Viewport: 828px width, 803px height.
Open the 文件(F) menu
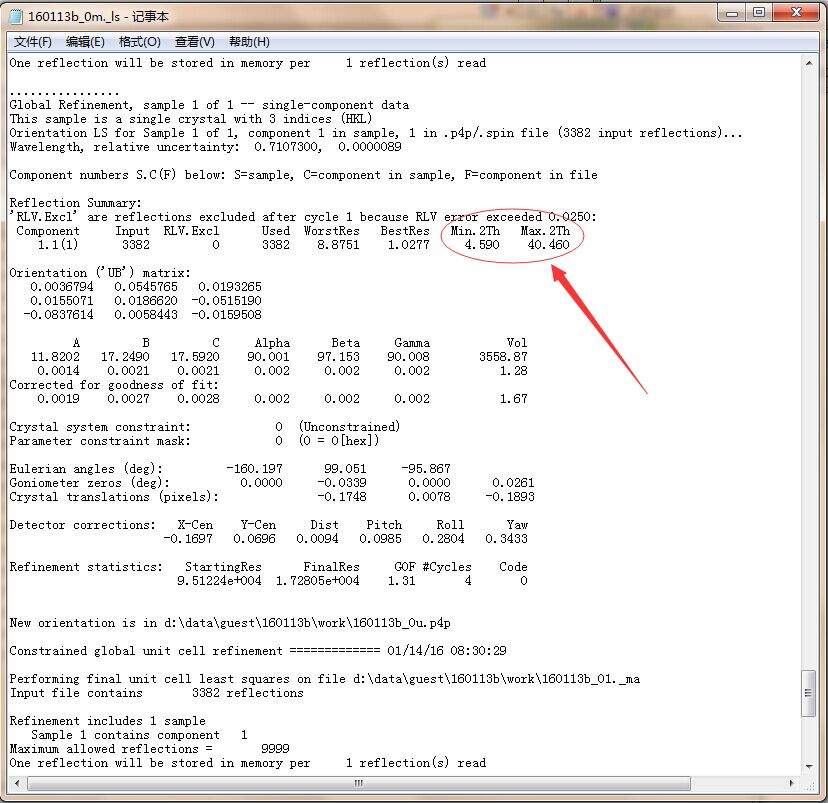(x=32, y=42)
